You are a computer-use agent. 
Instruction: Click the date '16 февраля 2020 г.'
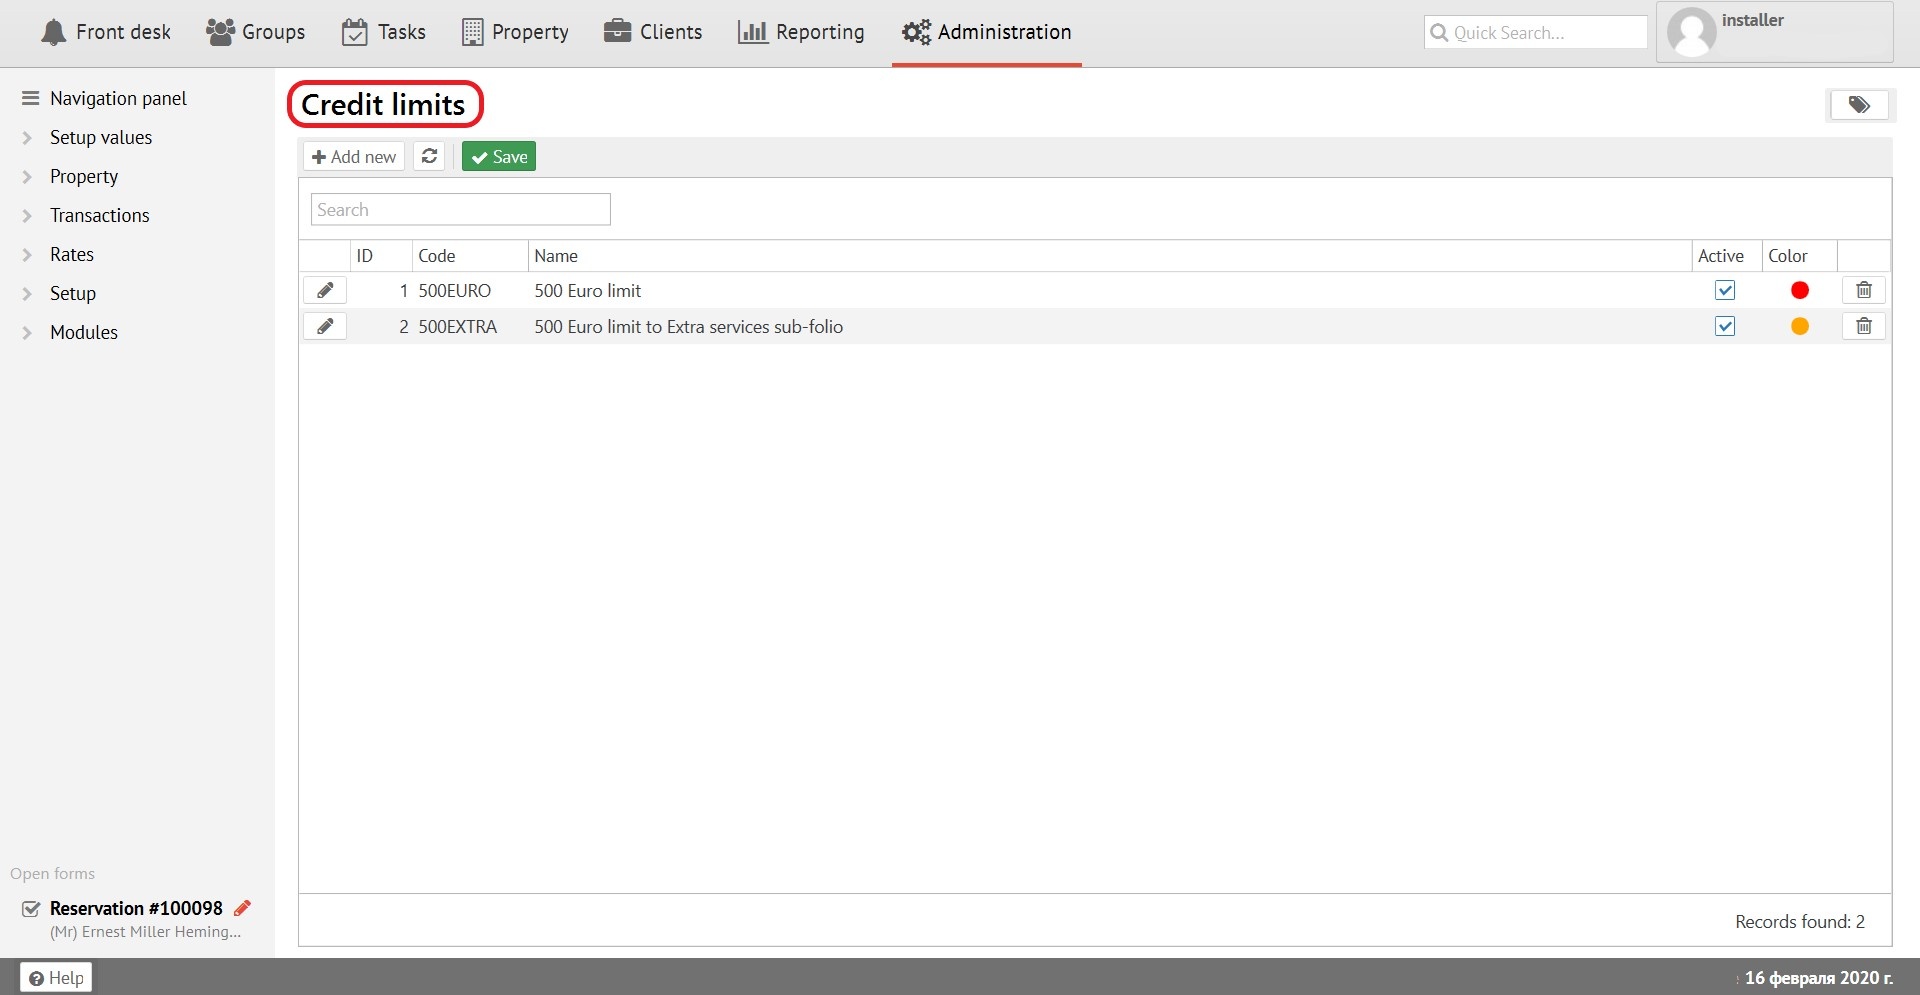(1819, 978)
